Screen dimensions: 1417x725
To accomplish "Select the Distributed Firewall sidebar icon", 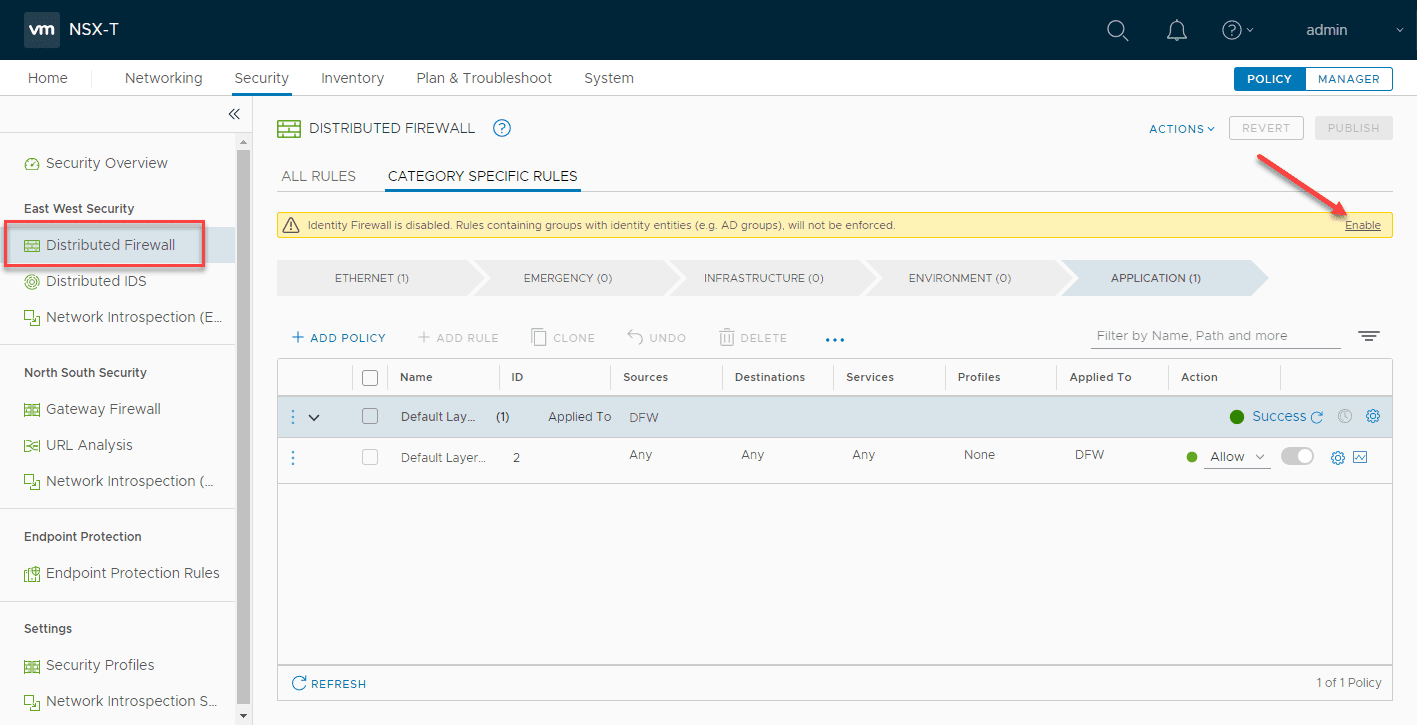I will tap(31, 244).
